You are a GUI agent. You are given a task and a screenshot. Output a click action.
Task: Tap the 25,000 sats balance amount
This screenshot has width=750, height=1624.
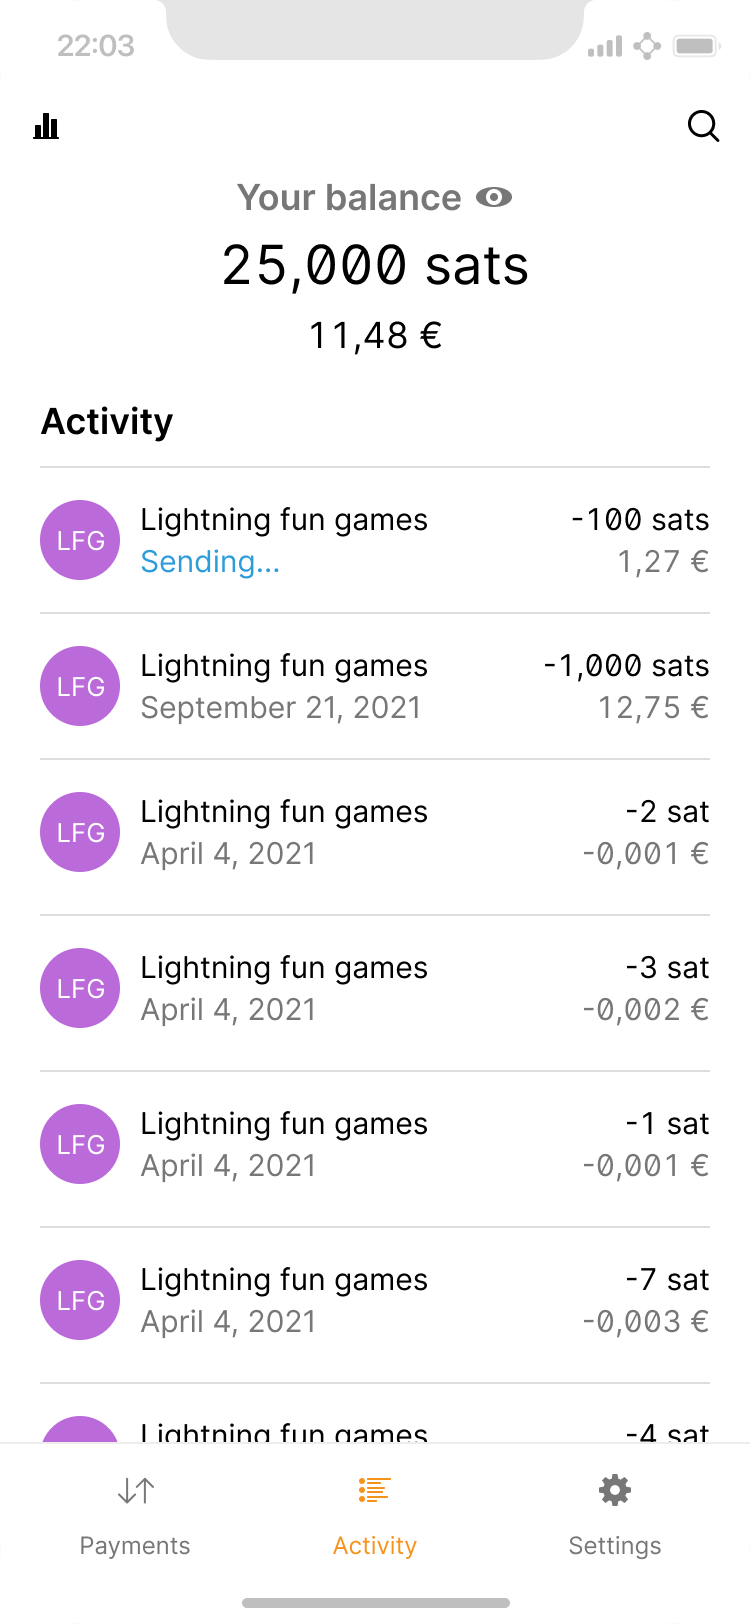tap(375, 266)
